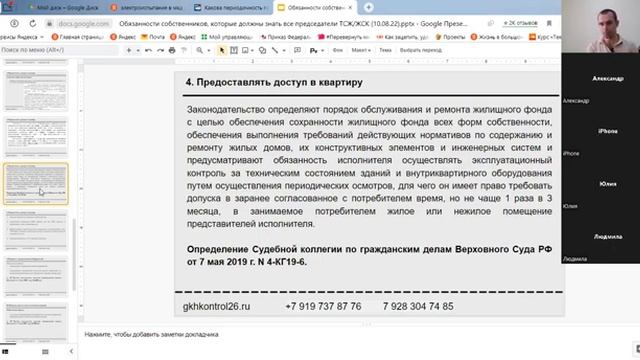Image resolution: width=640 pixels, height=360 pixels.
Task: Reload the current page
Action: [33, 24]
